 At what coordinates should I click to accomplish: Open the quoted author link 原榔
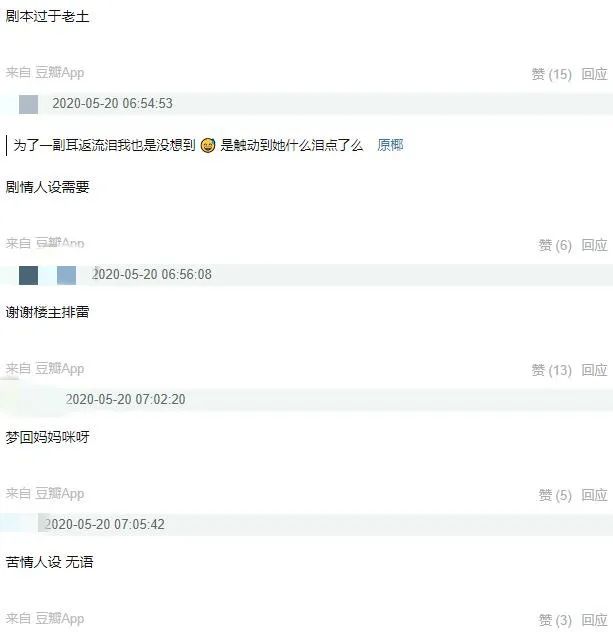(390, 145)
